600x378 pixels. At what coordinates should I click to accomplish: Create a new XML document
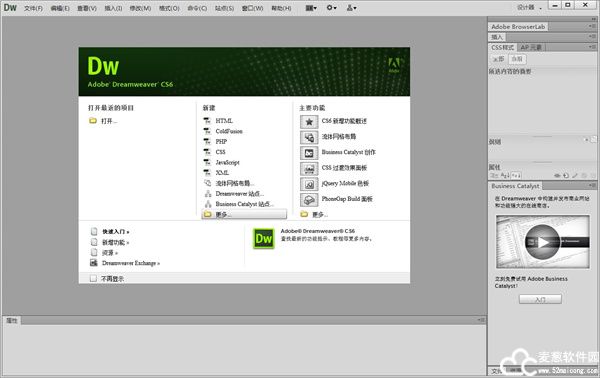pos(222,173)
